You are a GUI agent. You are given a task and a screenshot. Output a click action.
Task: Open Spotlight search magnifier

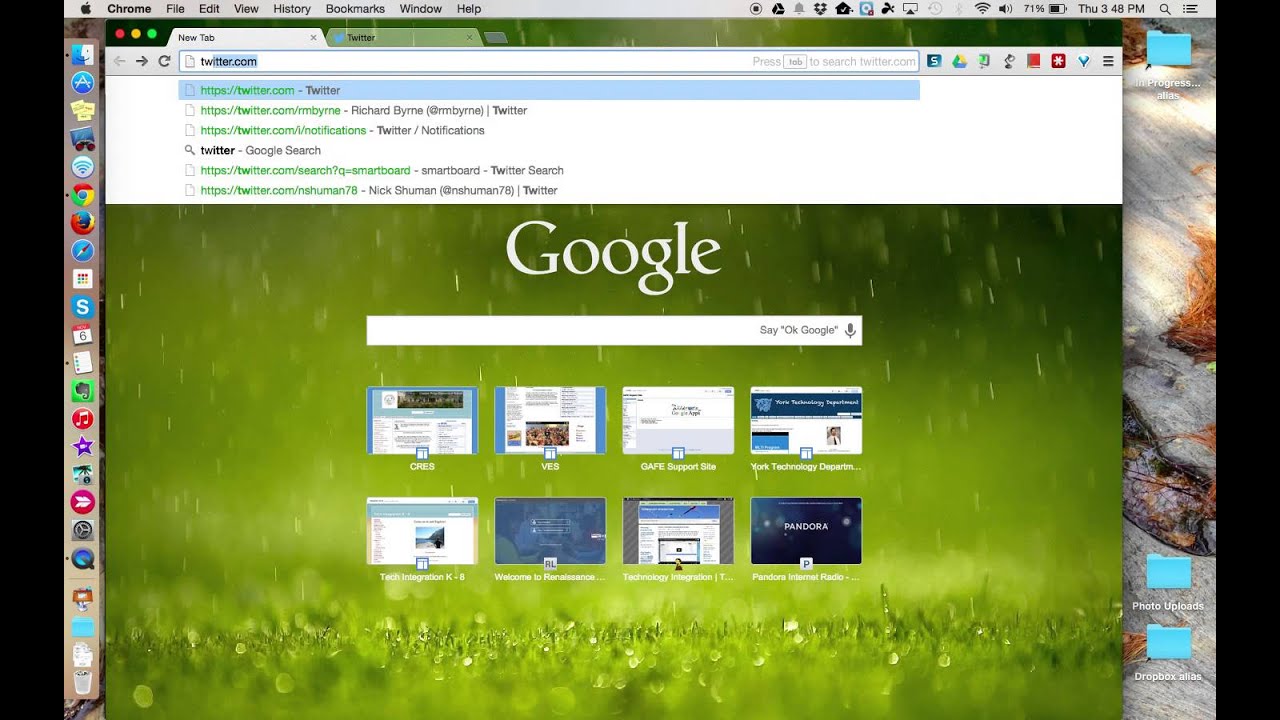click(1165, 9)
